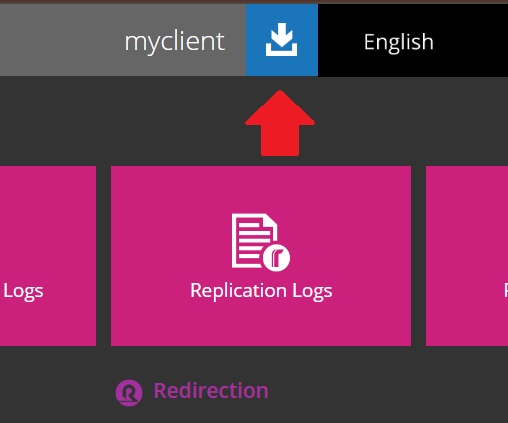Image resolution: width=508 pixels, height=423 pixels.
Task: Click the white download tray arrow glyph
Action: tap(282, 39)
